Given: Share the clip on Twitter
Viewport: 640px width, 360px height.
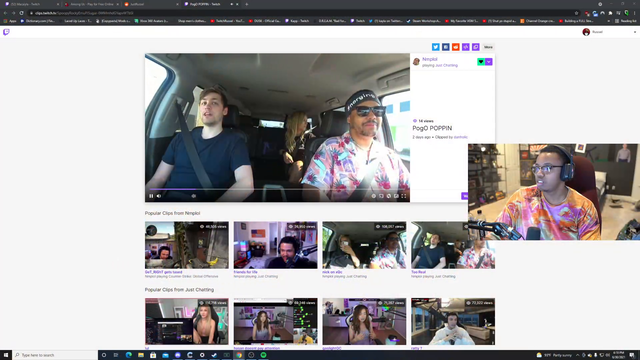Looking at the screenshot, I should [x=436, y=47].
